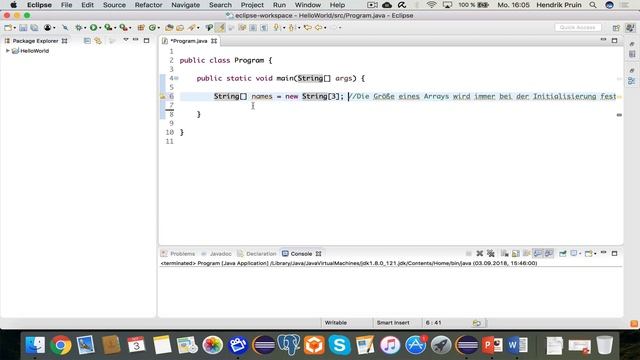The height and width of the screenshot is (360, 640).
Task: Collapse the main method fold marker
Action: [176, 78]
